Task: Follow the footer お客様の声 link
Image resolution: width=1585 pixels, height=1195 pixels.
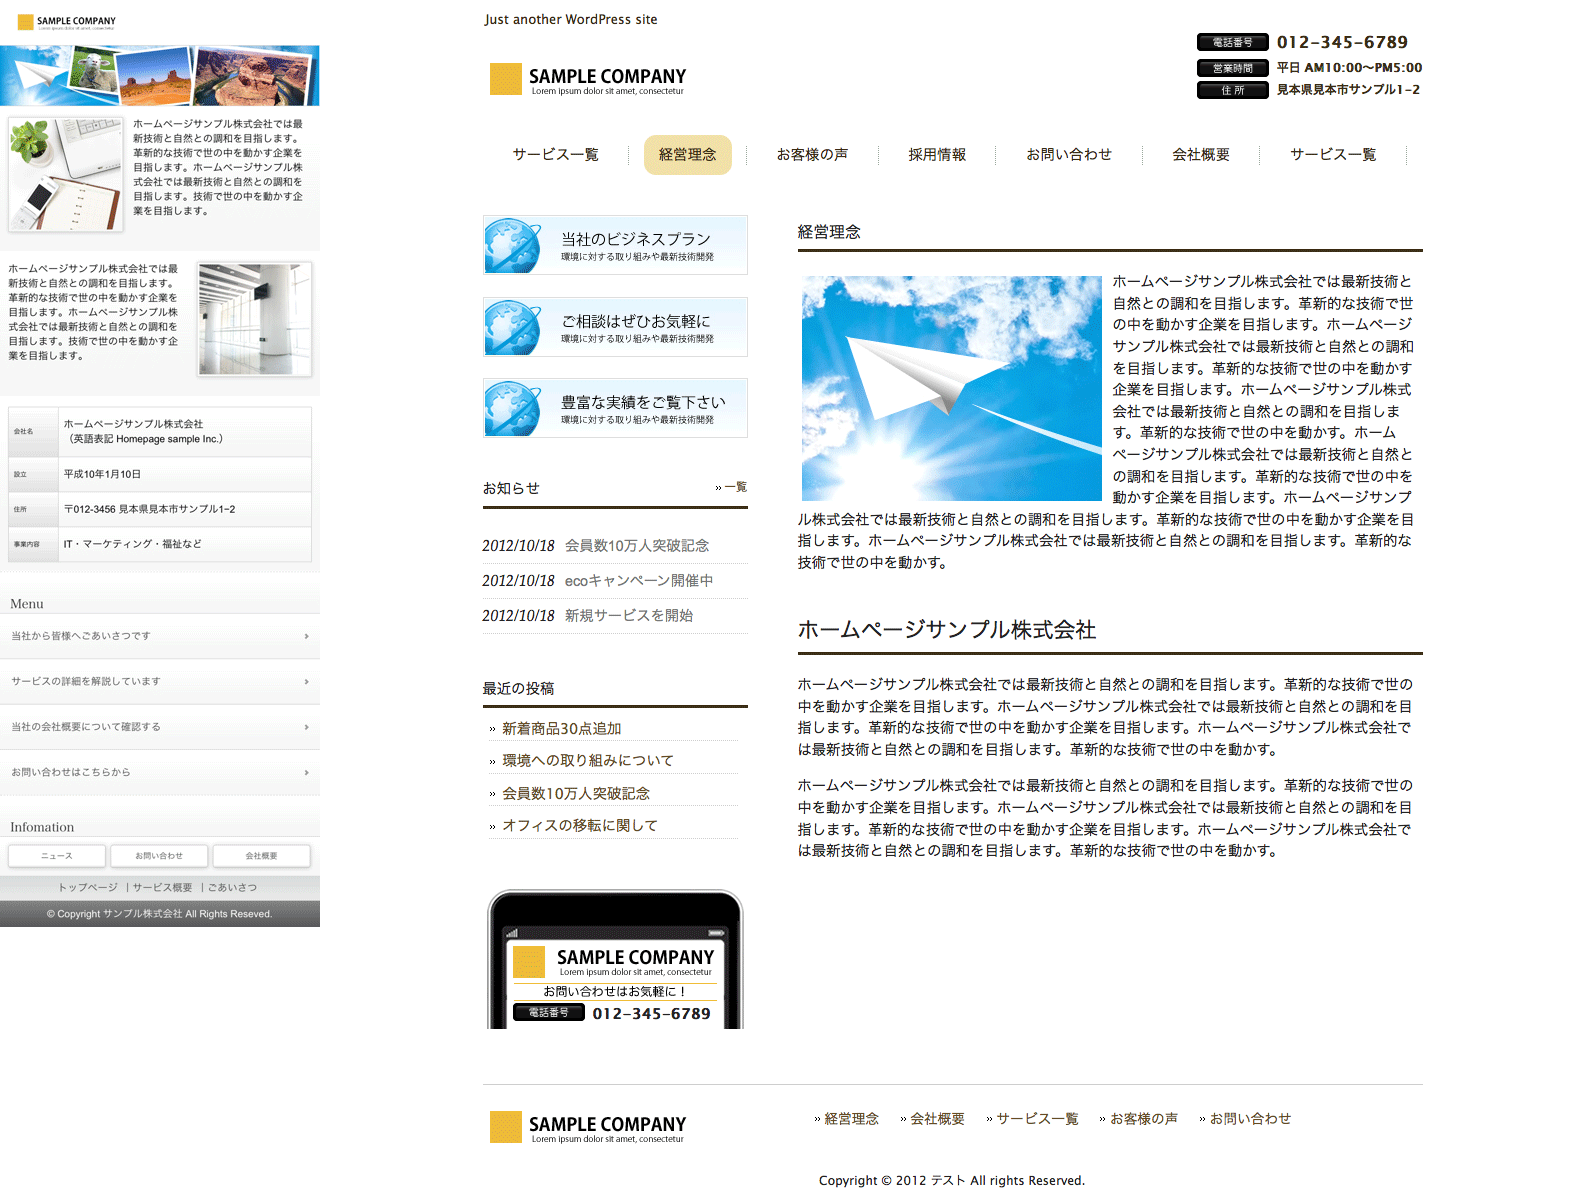Action: pos(1143,1119)
